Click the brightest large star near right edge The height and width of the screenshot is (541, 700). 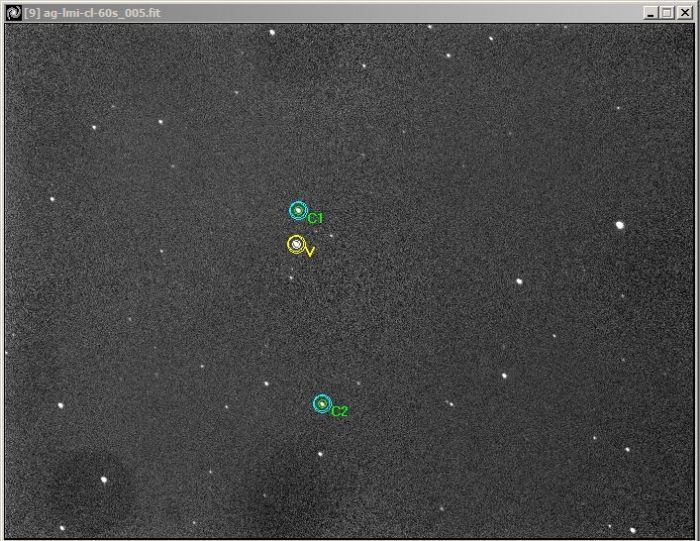(x=620, y=225)
